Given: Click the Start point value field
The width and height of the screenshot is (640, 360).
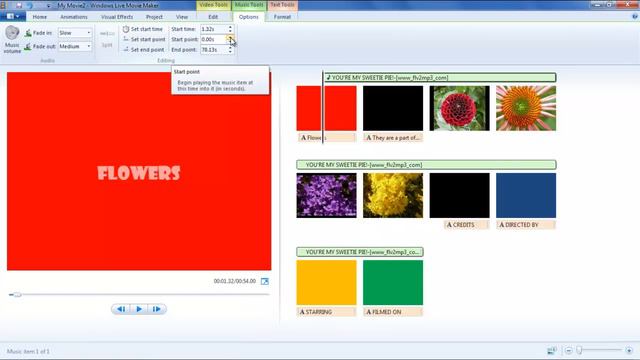Looking at the screenshot, I should click(x=213, y=39).
